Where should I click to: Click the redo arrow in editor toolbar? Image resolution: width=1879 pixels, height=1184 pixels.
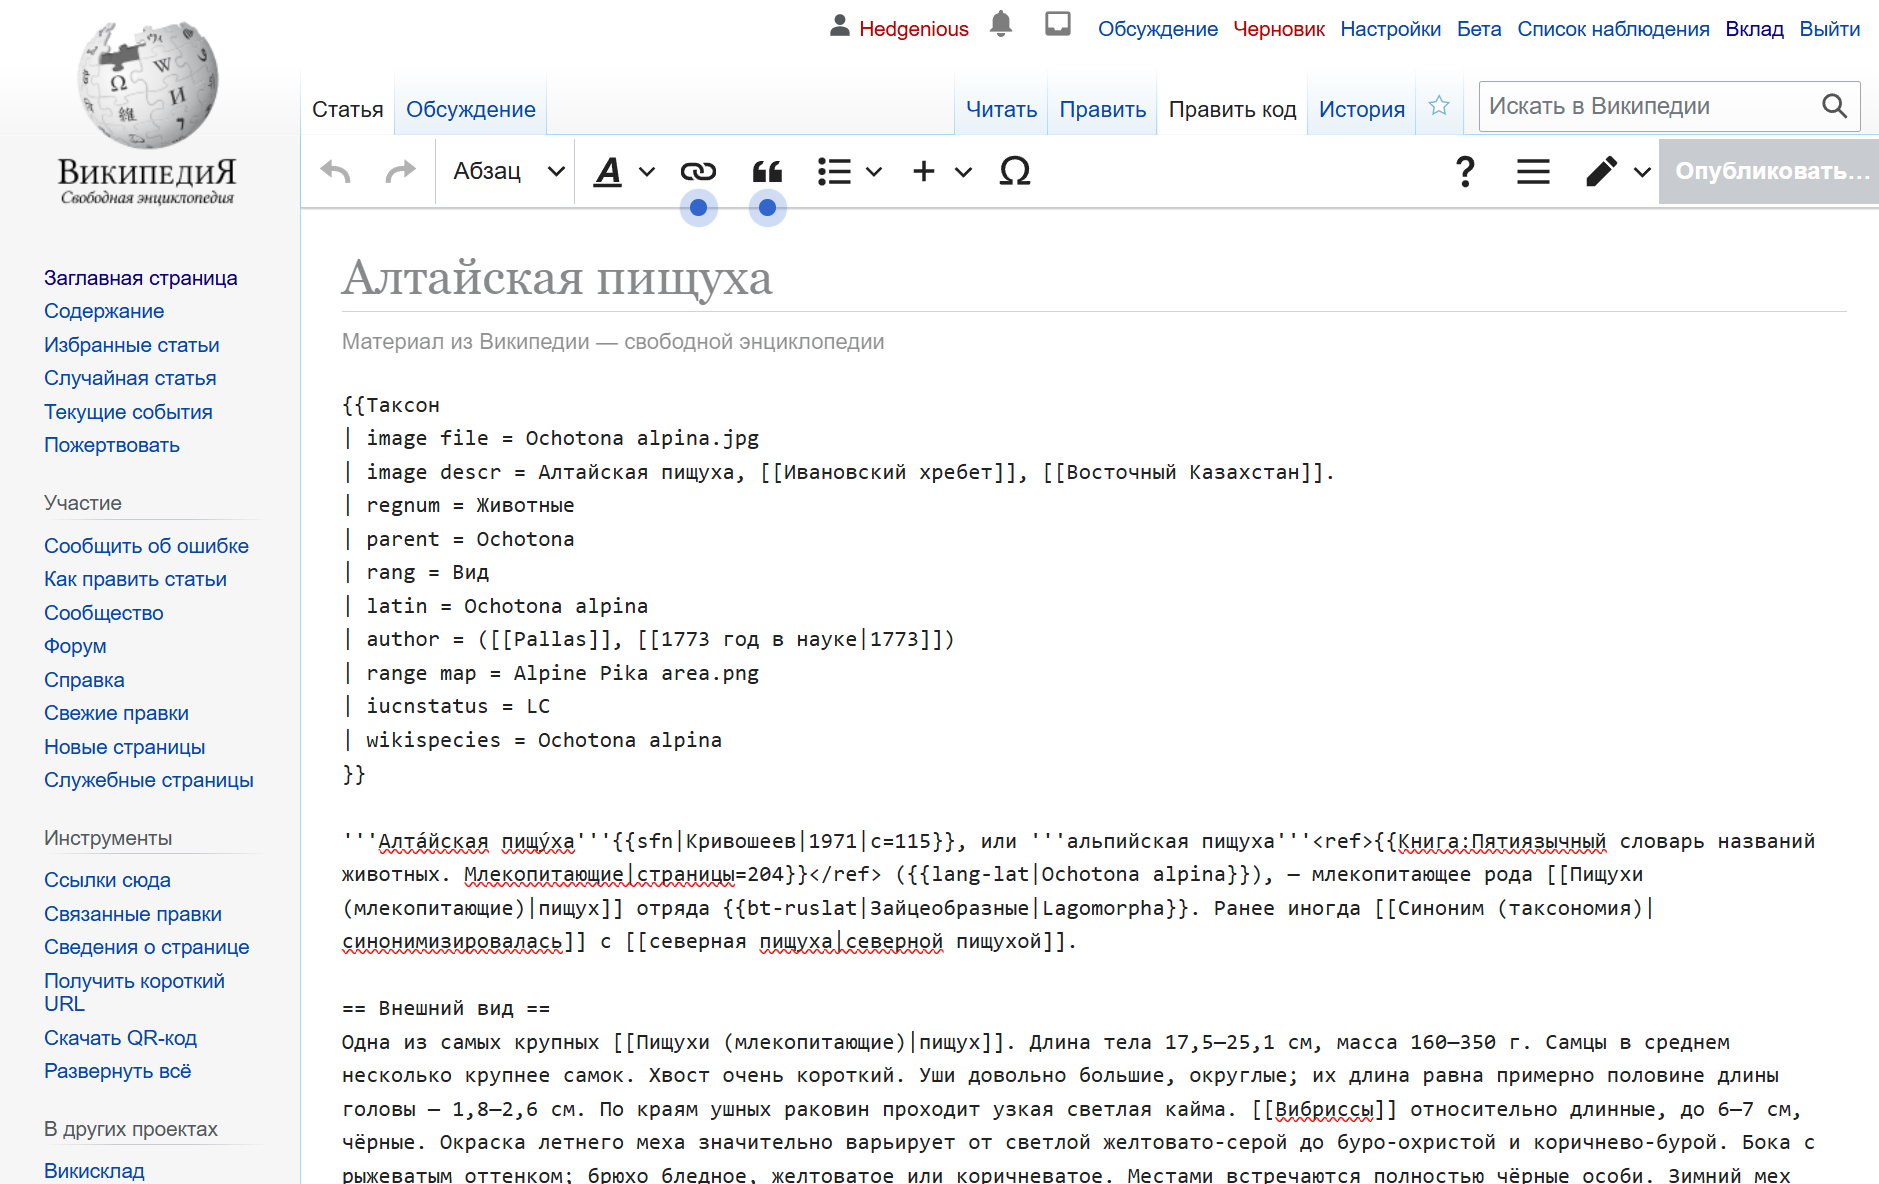point(400,172)
